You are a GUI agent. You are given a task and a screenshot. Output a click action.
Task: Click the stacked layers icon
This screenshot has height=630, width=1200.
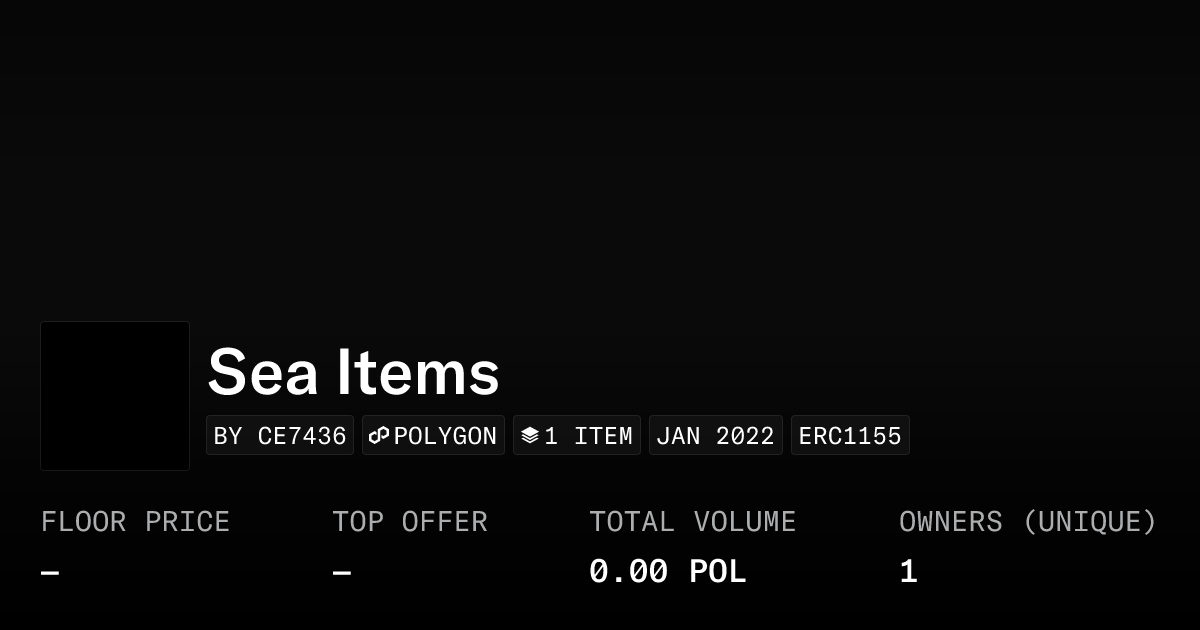[x=530, y=436]
